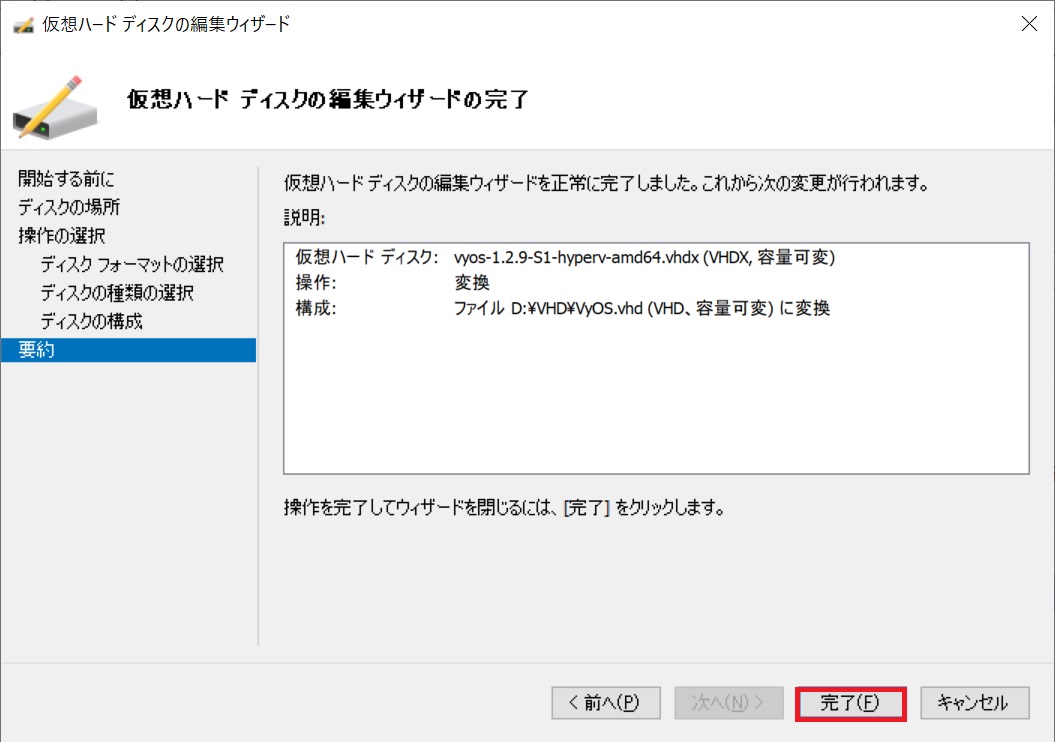Select the ディスク フォーマットの選択 step
This screenshot has height=742, width=1055.
coord(132,264)
